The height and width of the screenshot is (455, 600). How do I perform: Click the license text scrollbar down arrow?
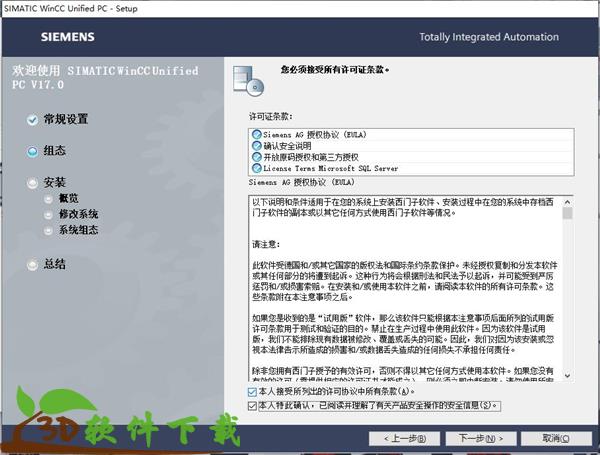pyautogui.click(x=567, y=376)
